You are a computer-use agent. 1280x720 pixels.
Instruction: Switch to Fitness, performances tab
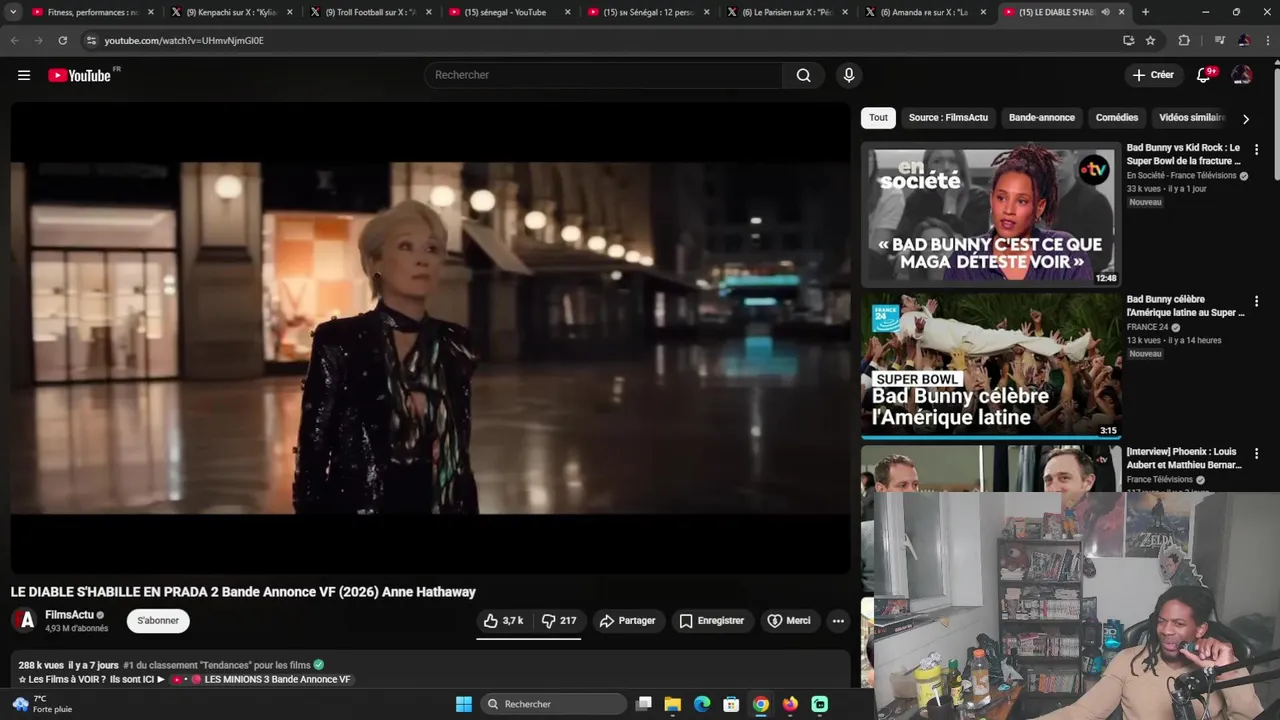tap(92, 12)
